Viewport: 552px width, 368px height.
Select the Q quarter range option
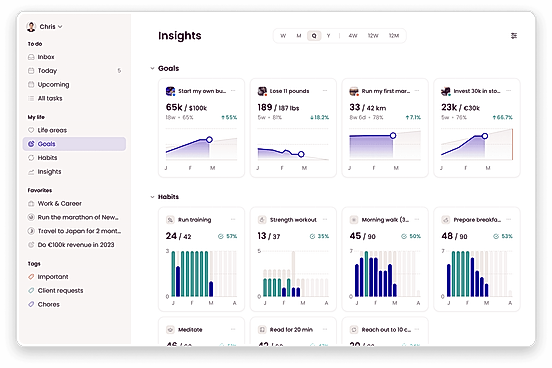point(314,36)
